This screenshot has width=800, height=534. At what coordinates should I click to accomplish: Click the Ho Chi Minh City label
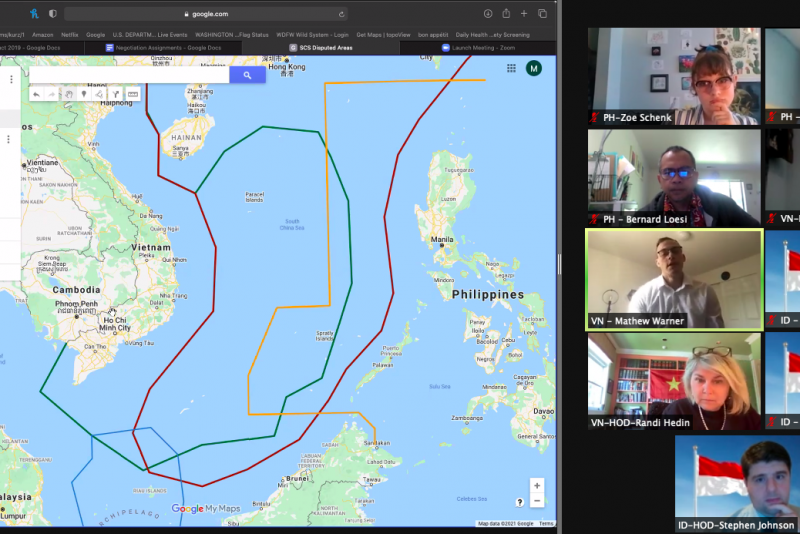point(115,324)
